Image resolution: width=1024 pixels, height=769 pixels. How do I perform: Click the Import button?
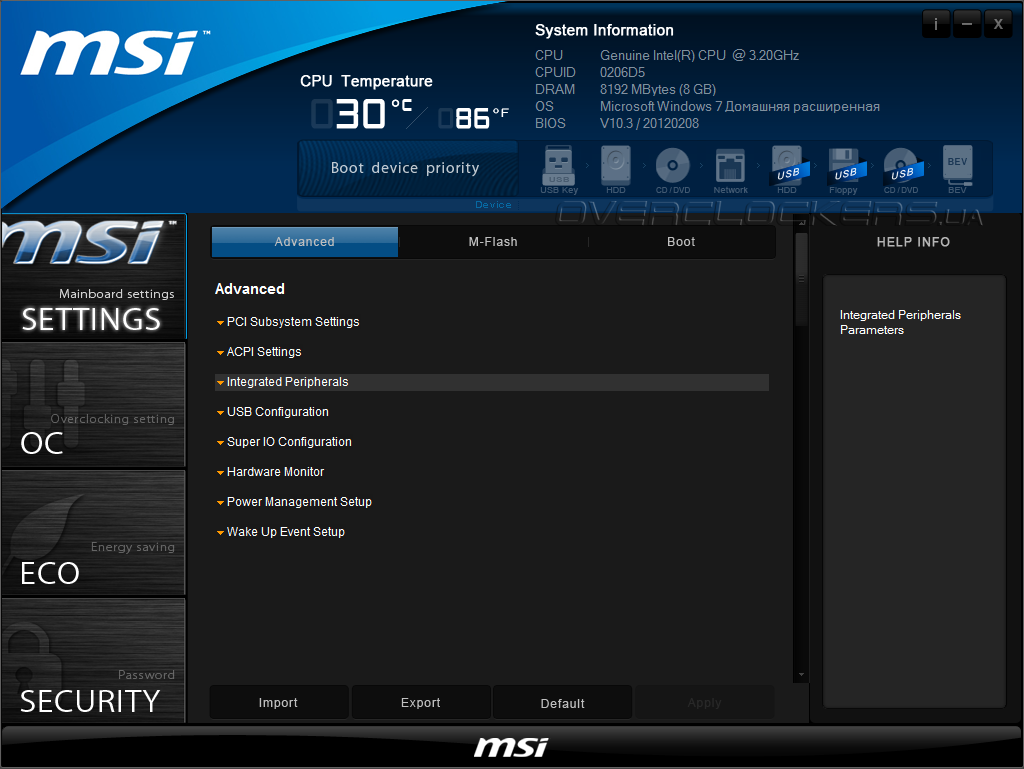[278, 702]
